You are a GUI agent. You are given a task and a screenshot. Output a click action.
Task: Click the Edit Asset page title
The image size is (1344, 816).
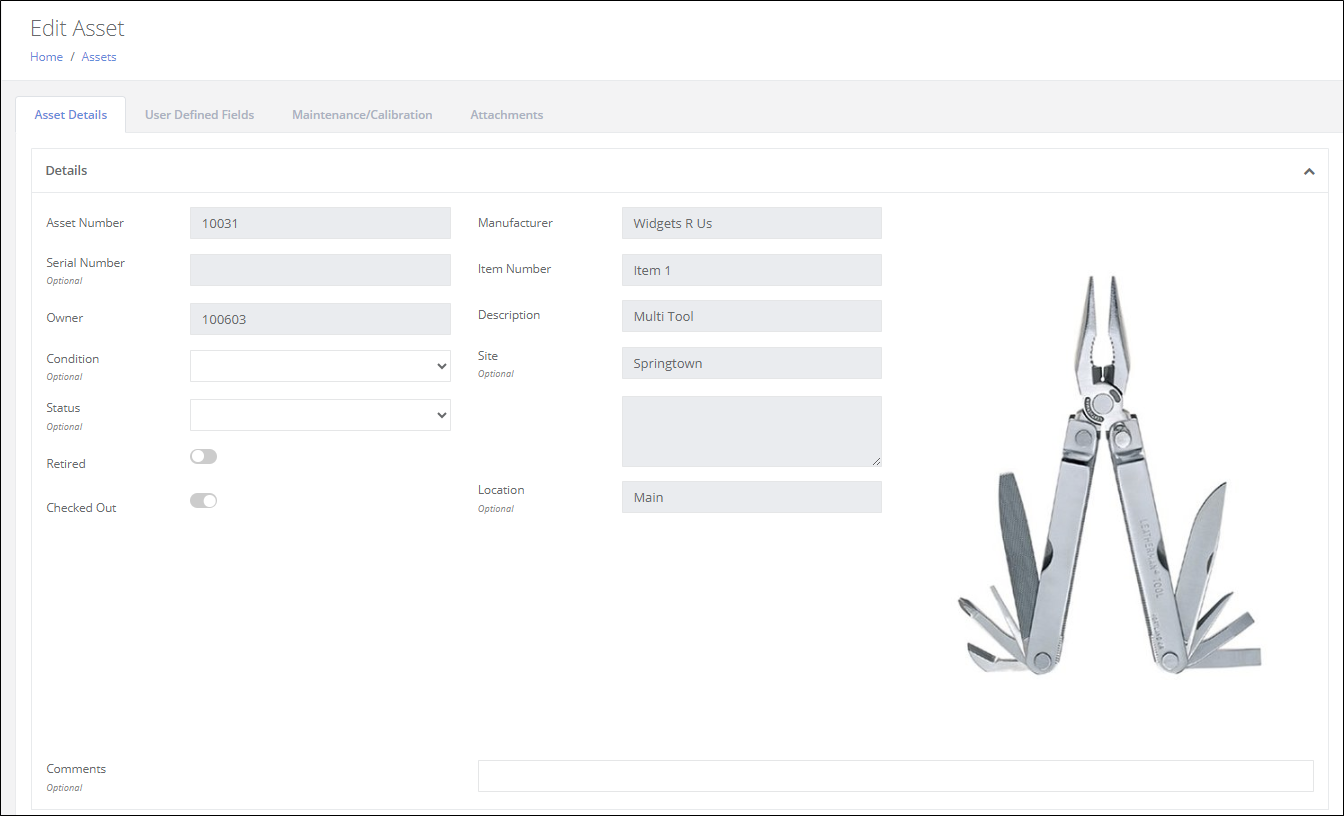[78, 28]
